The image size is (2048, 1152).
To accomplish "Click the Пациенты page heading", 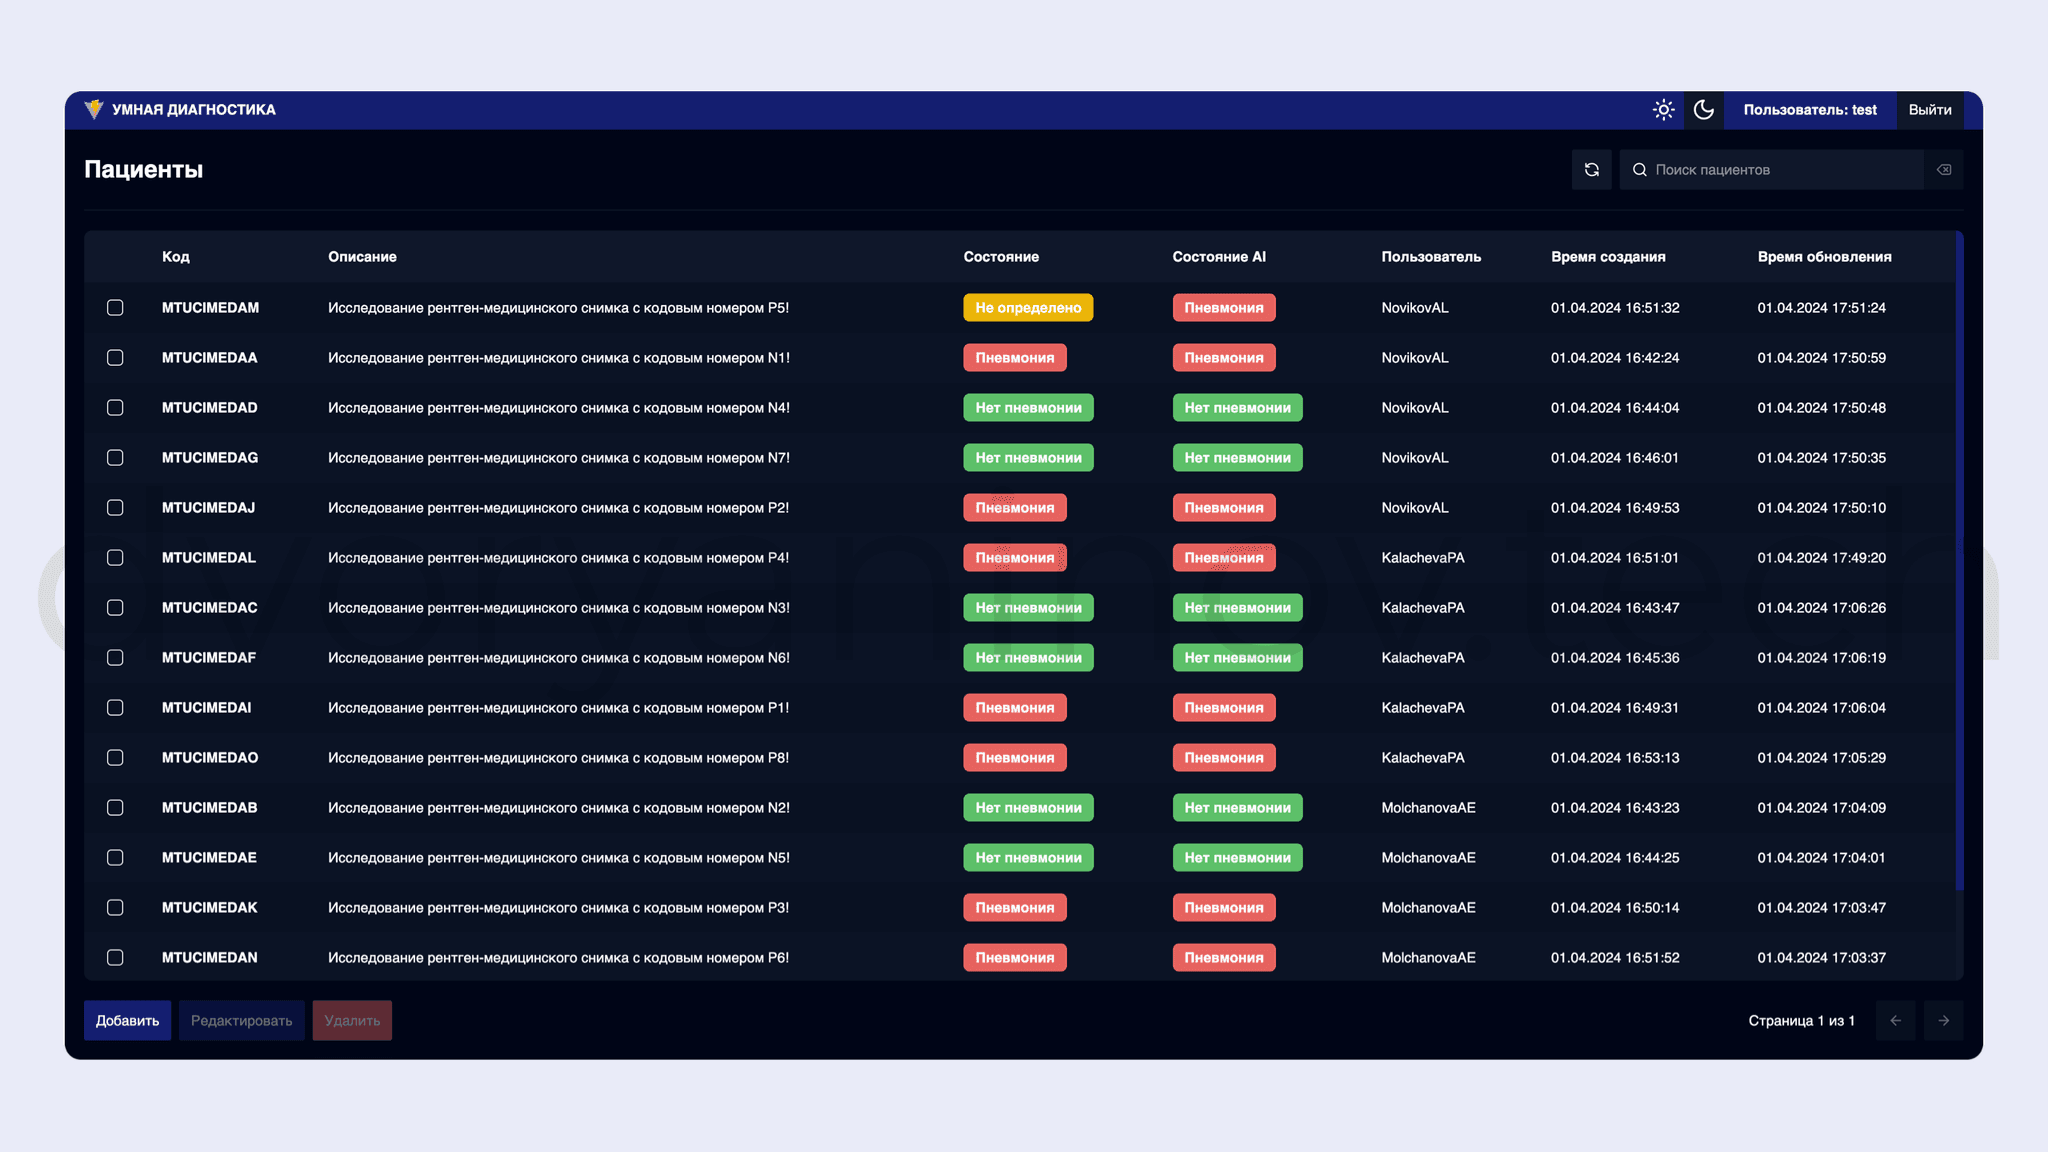I will tap(143, 170).
